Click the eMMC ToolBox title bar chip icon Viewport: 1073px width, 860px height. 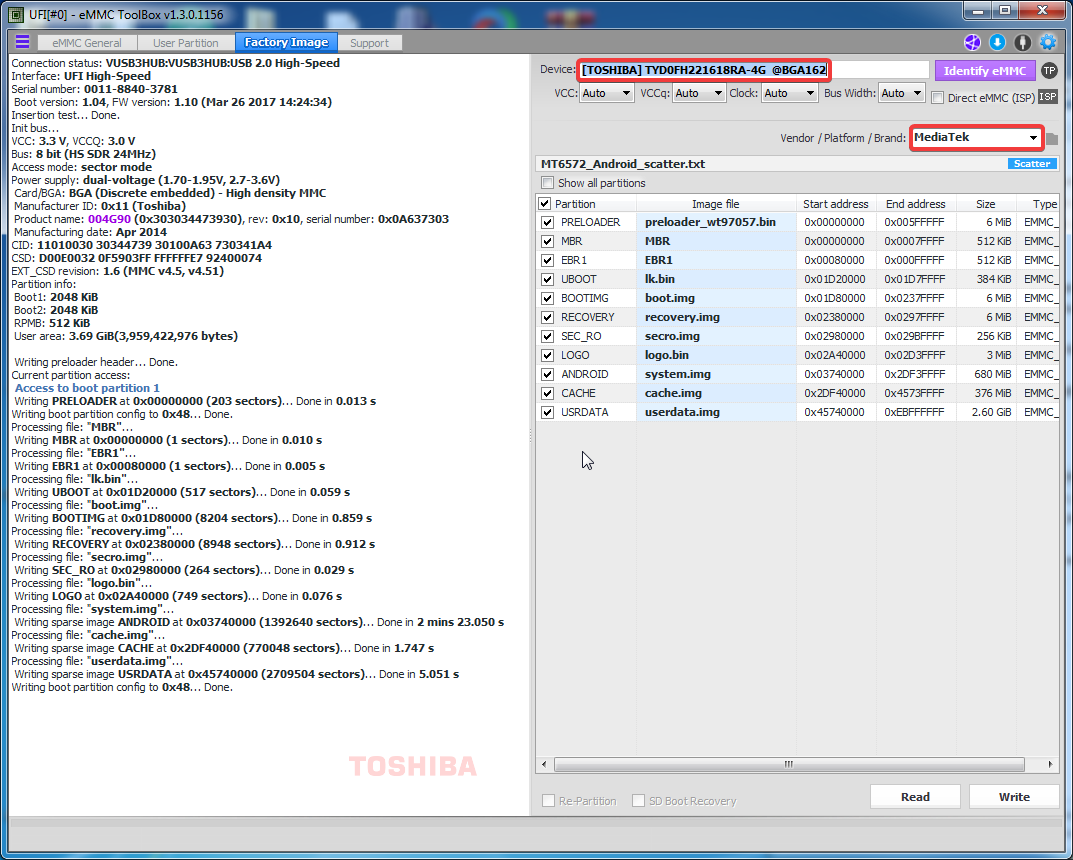[x=15, y=14]
